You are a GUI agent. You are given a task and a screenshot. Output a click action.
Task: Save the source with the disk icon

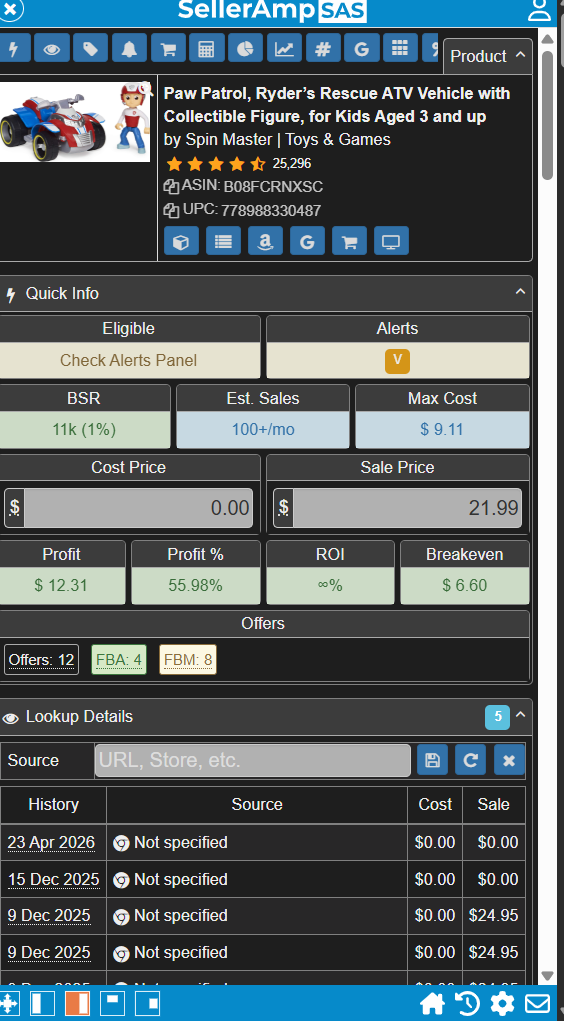[432, 760]
